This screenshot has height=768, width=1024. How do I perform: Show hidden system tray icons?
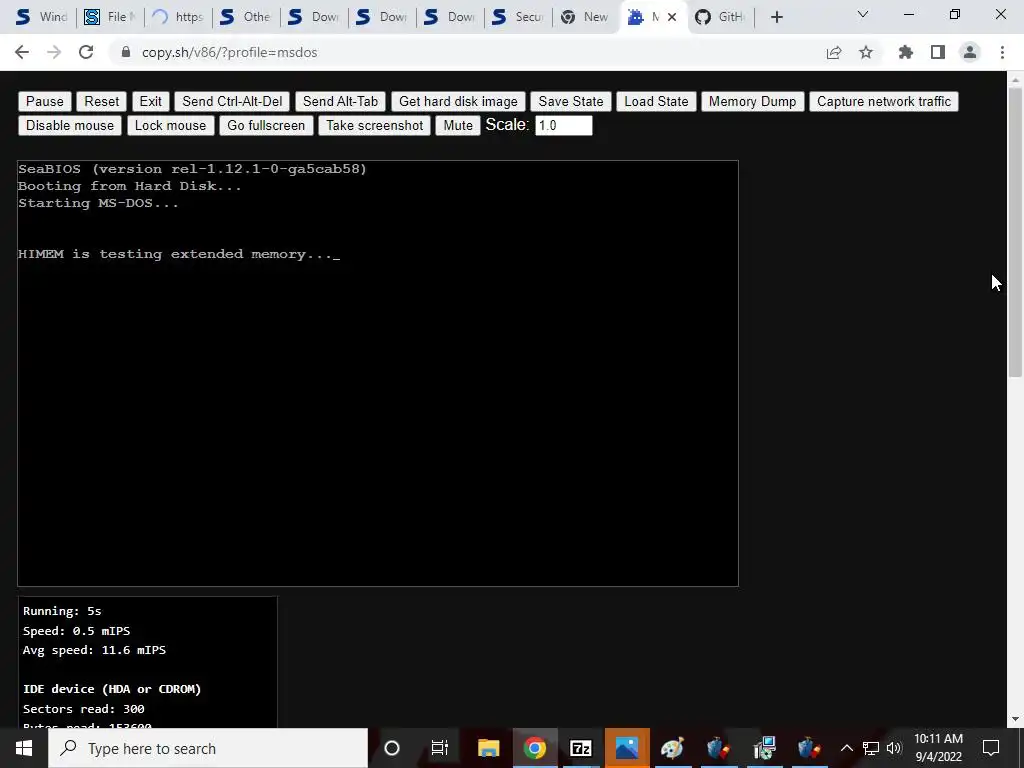[846, 748]
